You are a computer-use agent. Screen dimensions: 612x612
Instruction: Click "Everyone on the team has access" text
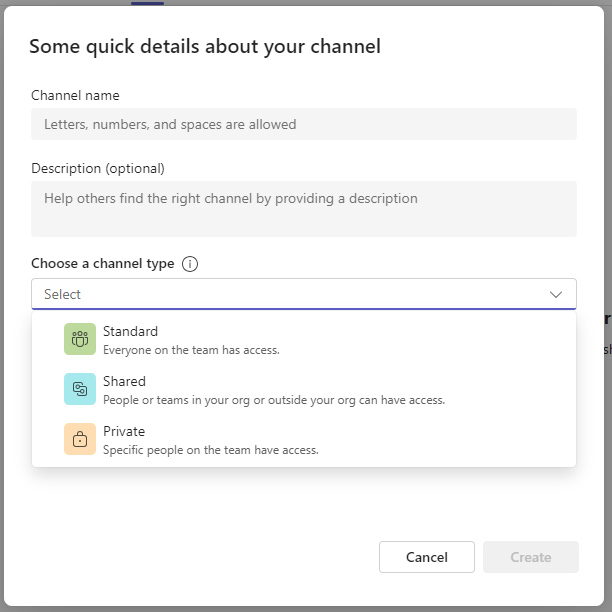coord(191,350)
